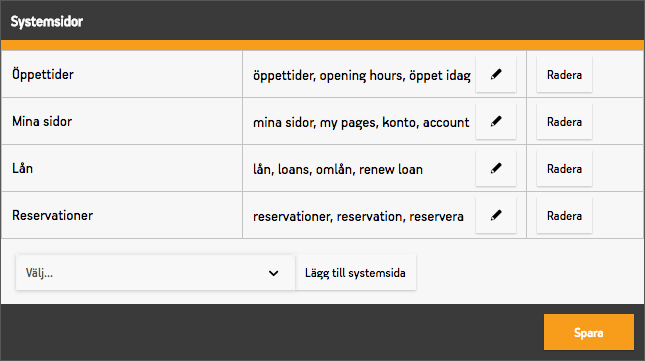The image size is (645, 361).
Task: Click the pencil icon in Lån row
Action: pyautogui.click(x=496, y=168)
